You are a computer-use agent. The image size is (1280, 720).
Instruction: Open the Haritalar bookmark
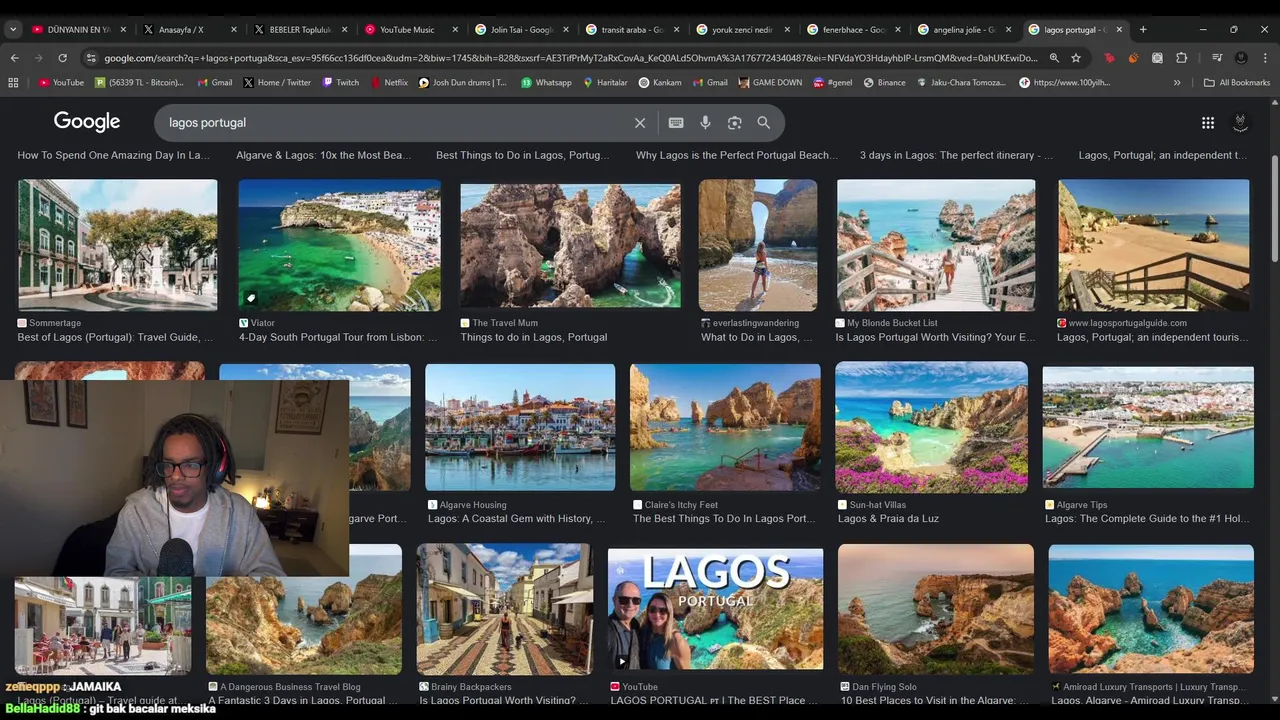tap(603, 83)
